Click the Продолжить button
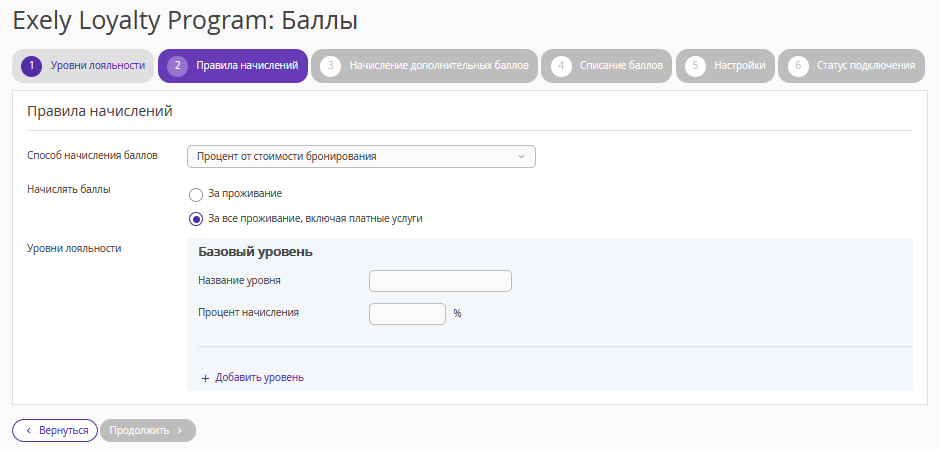 (148, 430)
